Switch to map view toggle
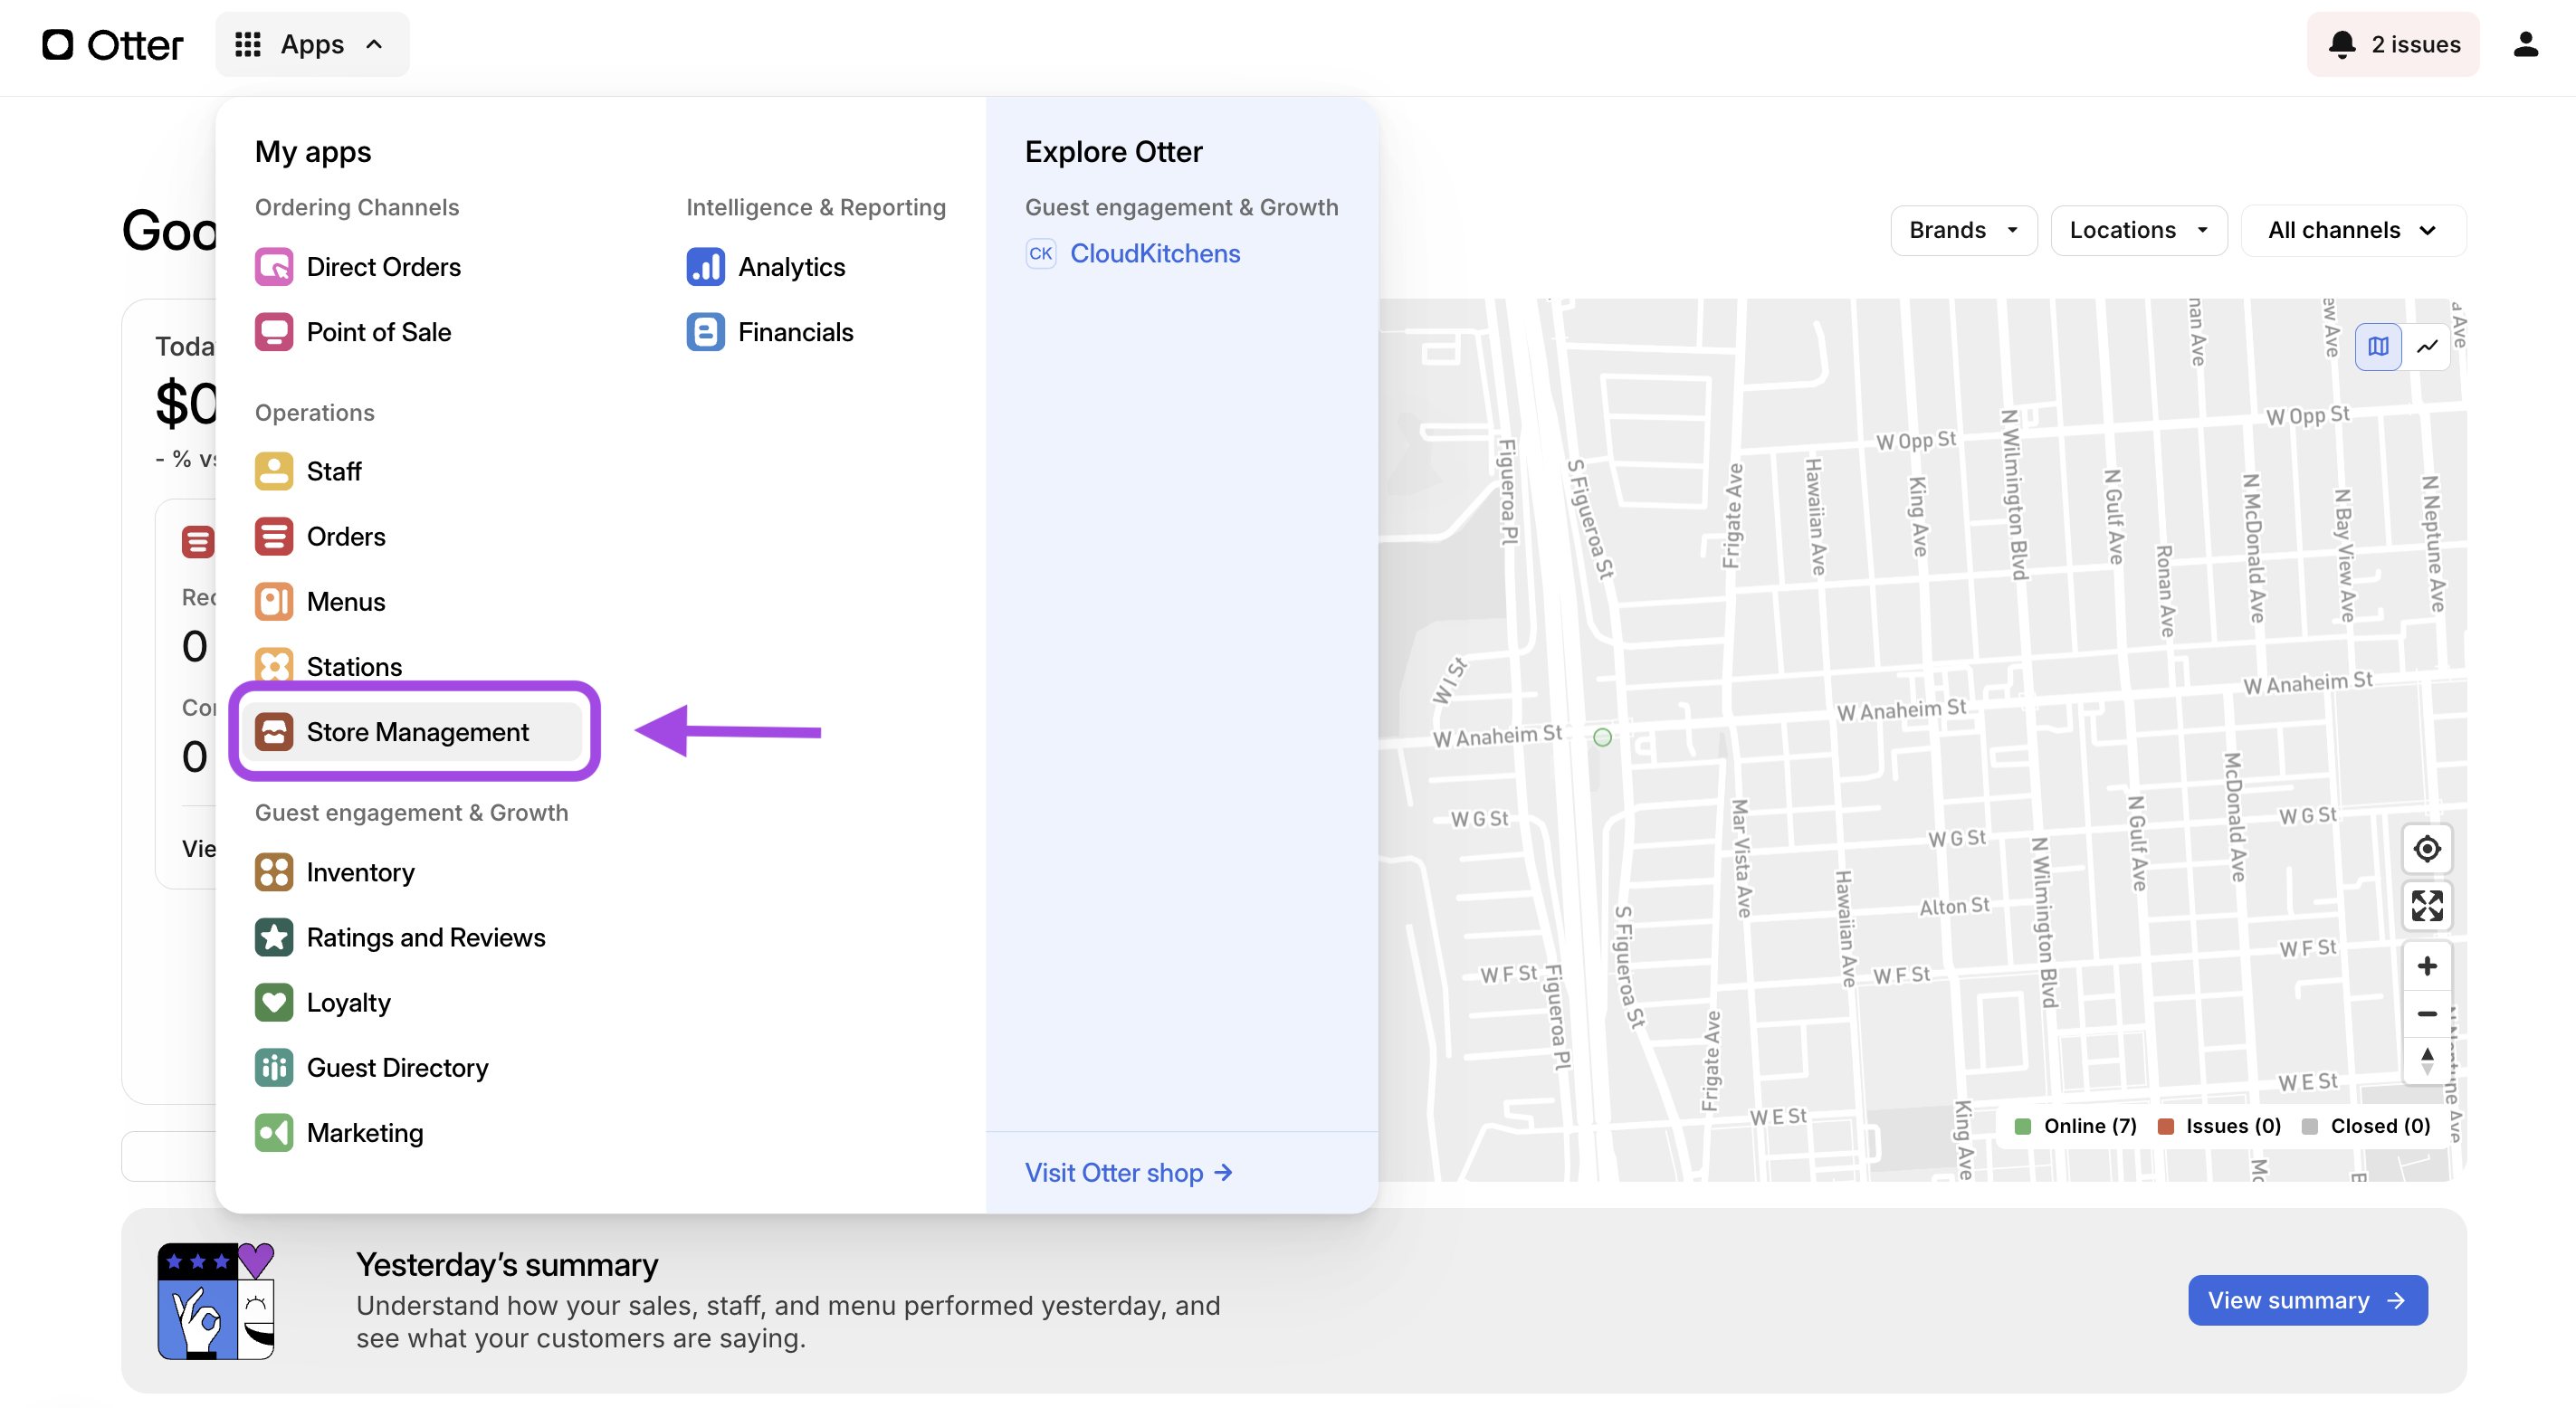Viewport: 2576px width, 1408px height. point(2378,347)
